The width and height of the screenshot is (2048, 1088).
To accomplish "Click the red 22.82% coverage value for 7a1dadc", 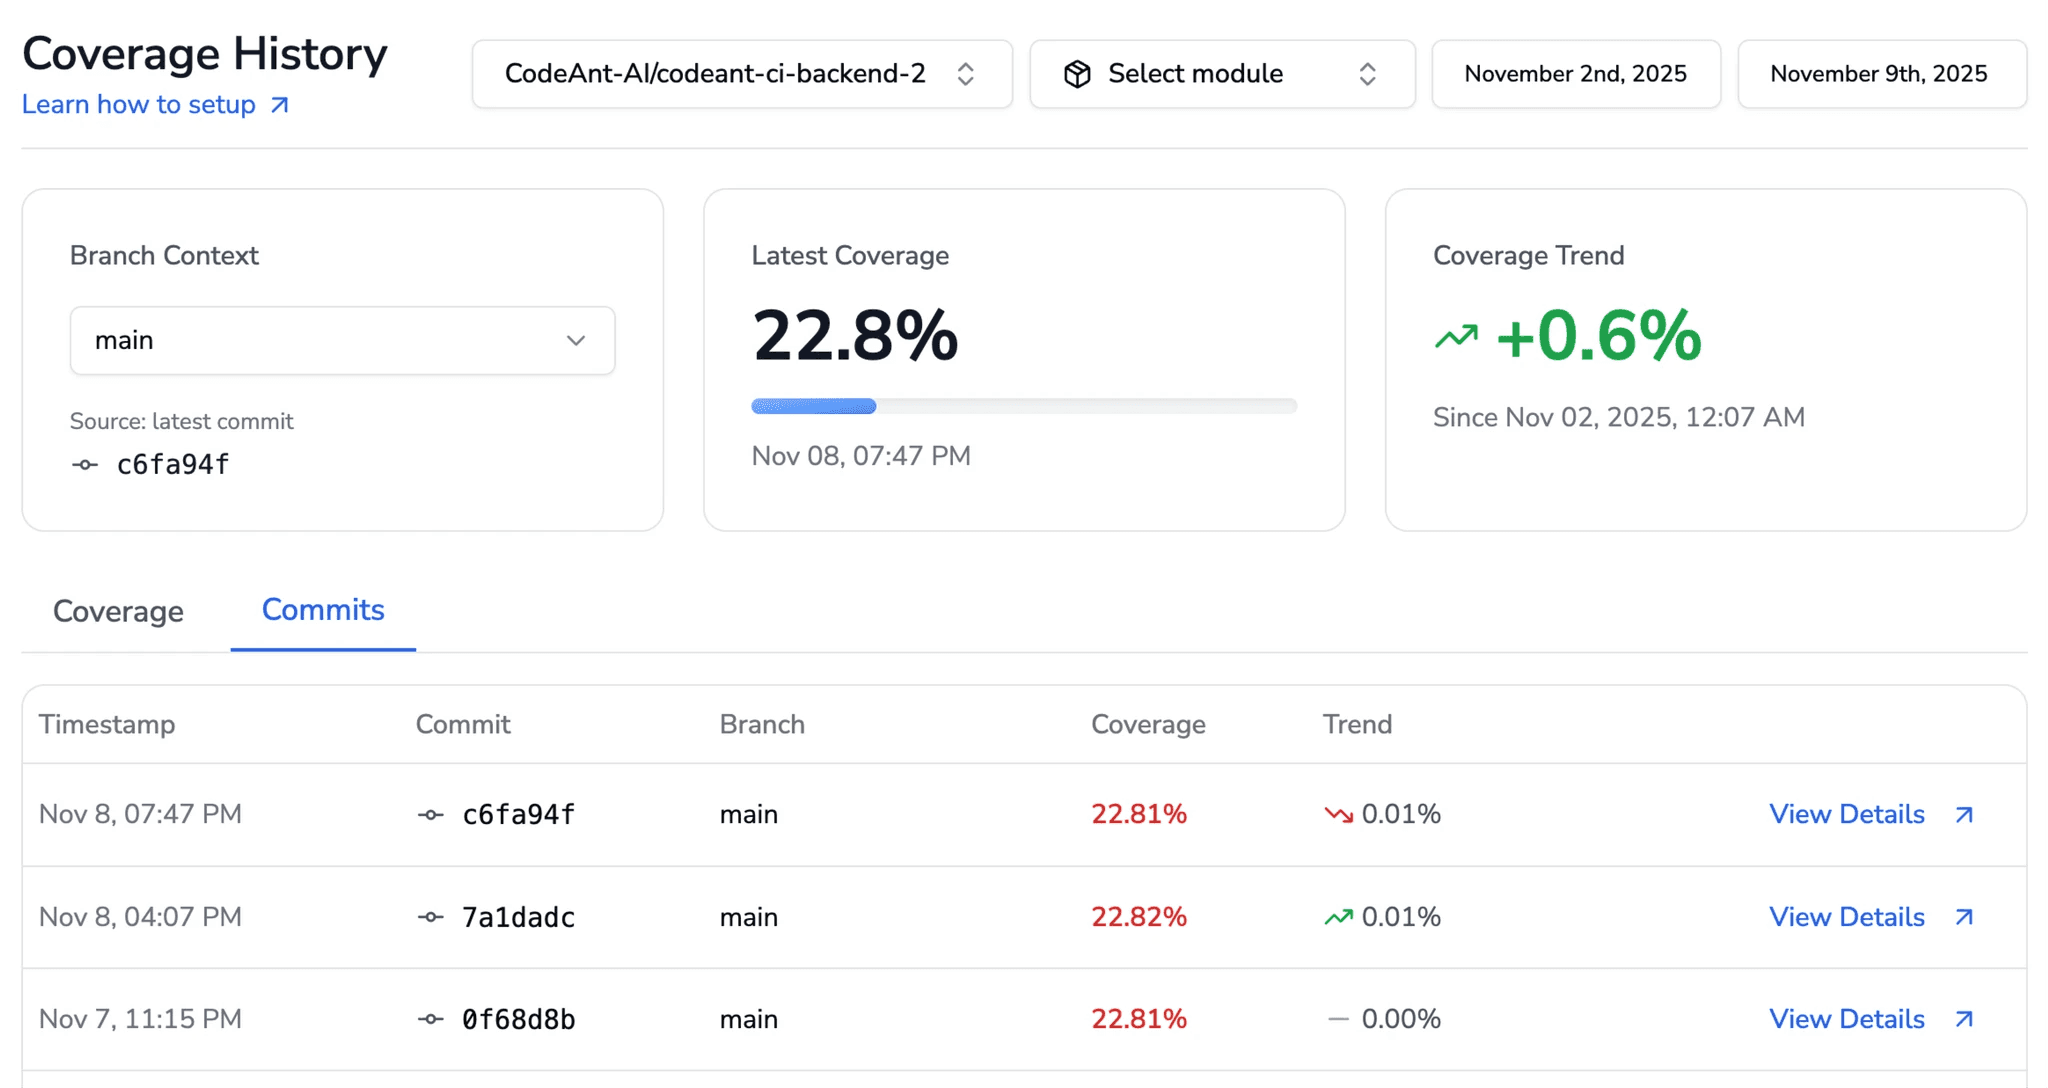I will [x=1139, y=916].
